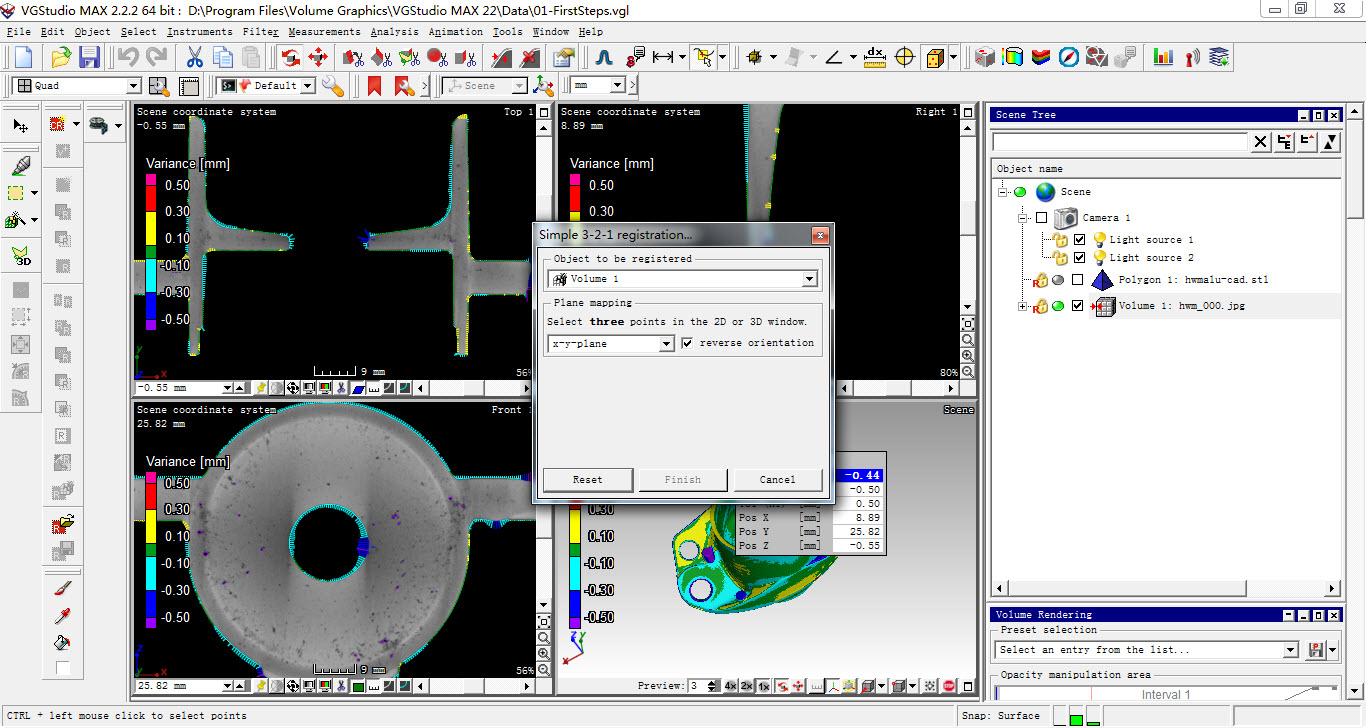Open the Help menu
Image resolution: width=1366 pixels, height=728 pixels.
[x=591, y=32]
